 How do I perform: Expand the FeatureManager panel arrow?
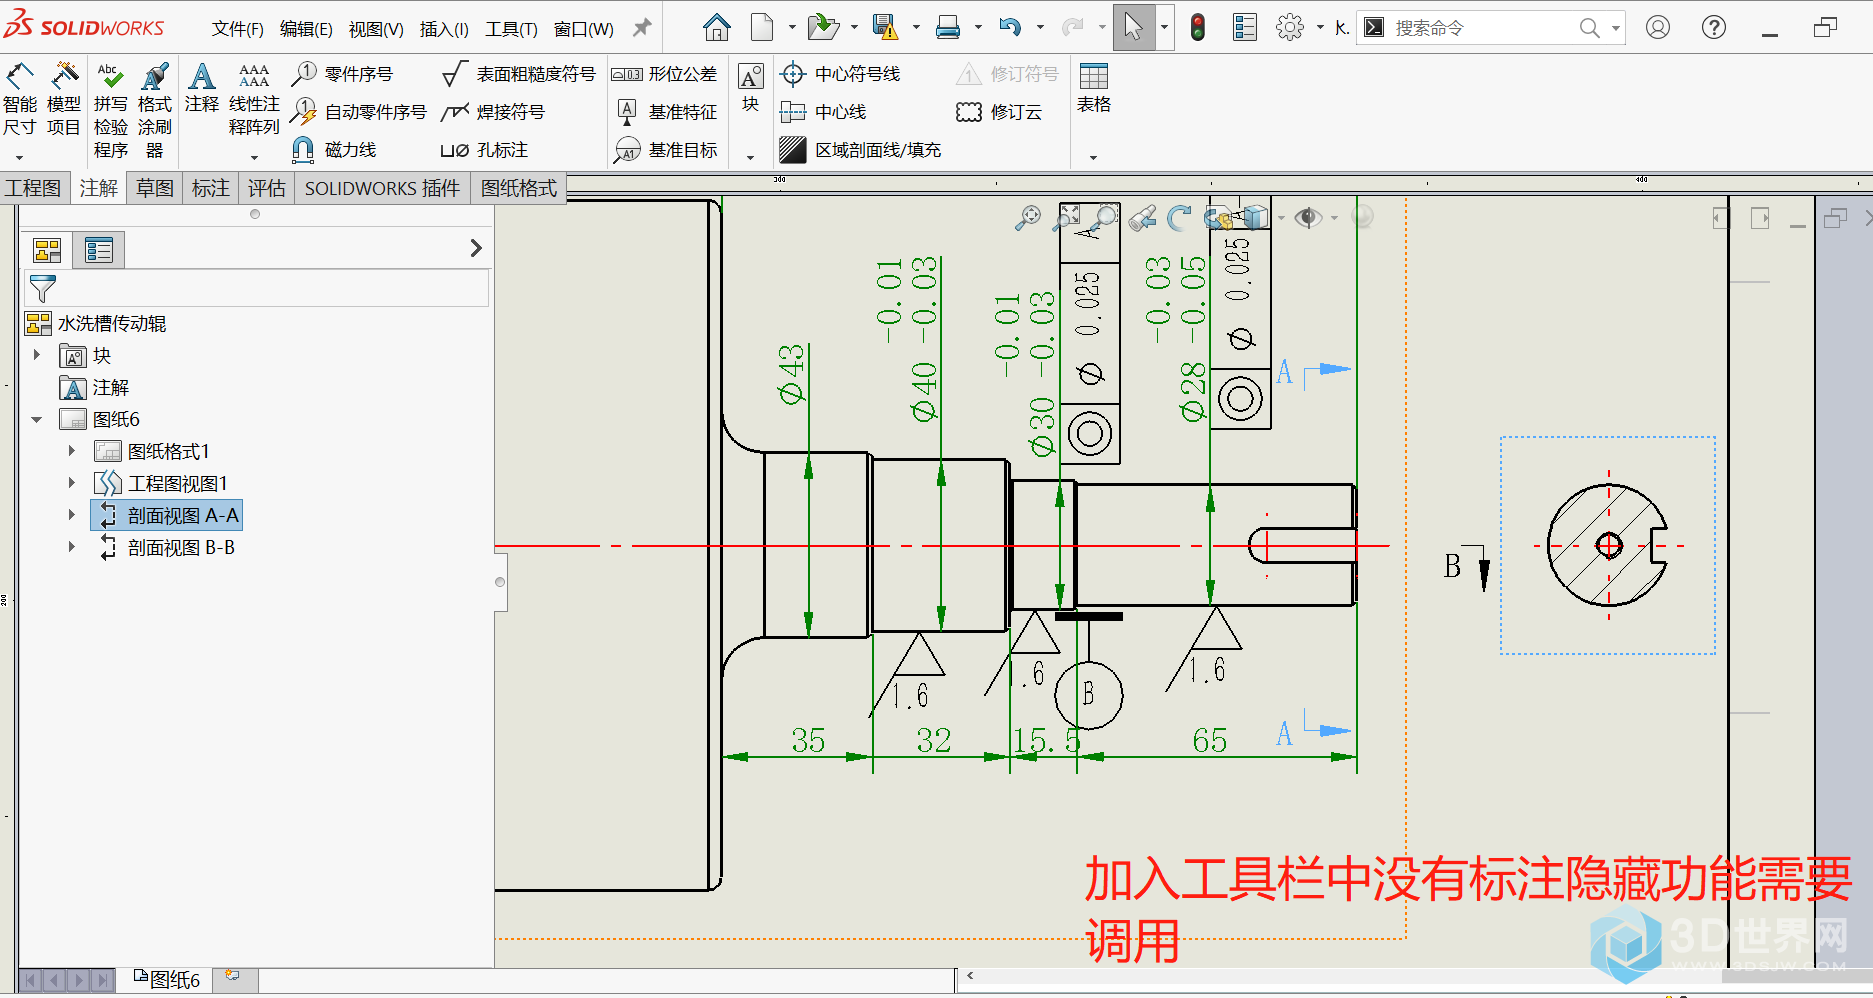pos(476,248)
